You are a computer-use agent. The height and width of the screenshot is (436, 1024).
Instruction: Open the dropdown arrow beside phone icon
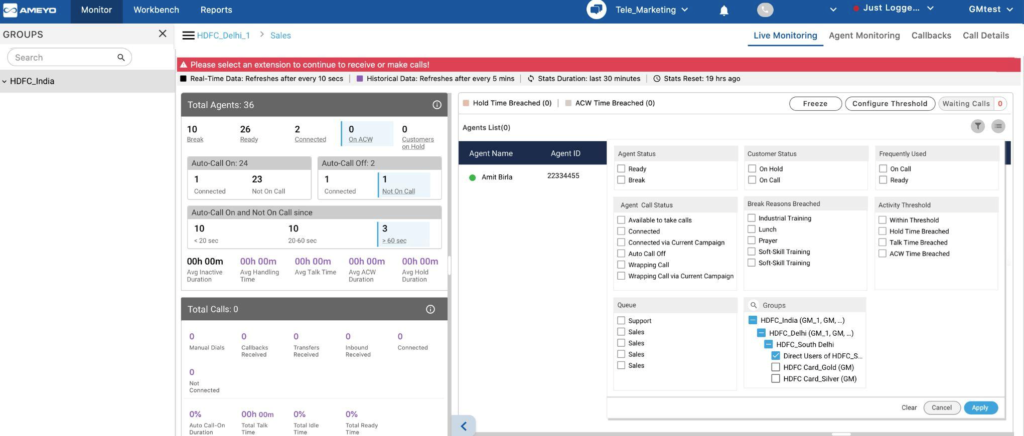[833, 10]
